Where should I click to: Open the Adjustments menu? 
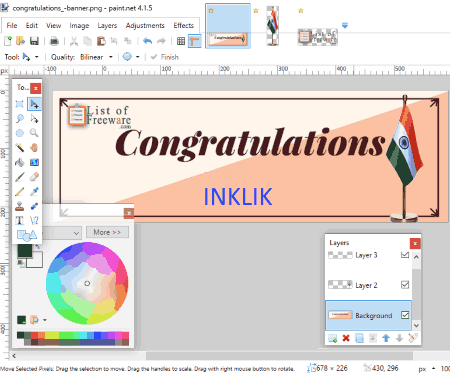pos(145,25)
